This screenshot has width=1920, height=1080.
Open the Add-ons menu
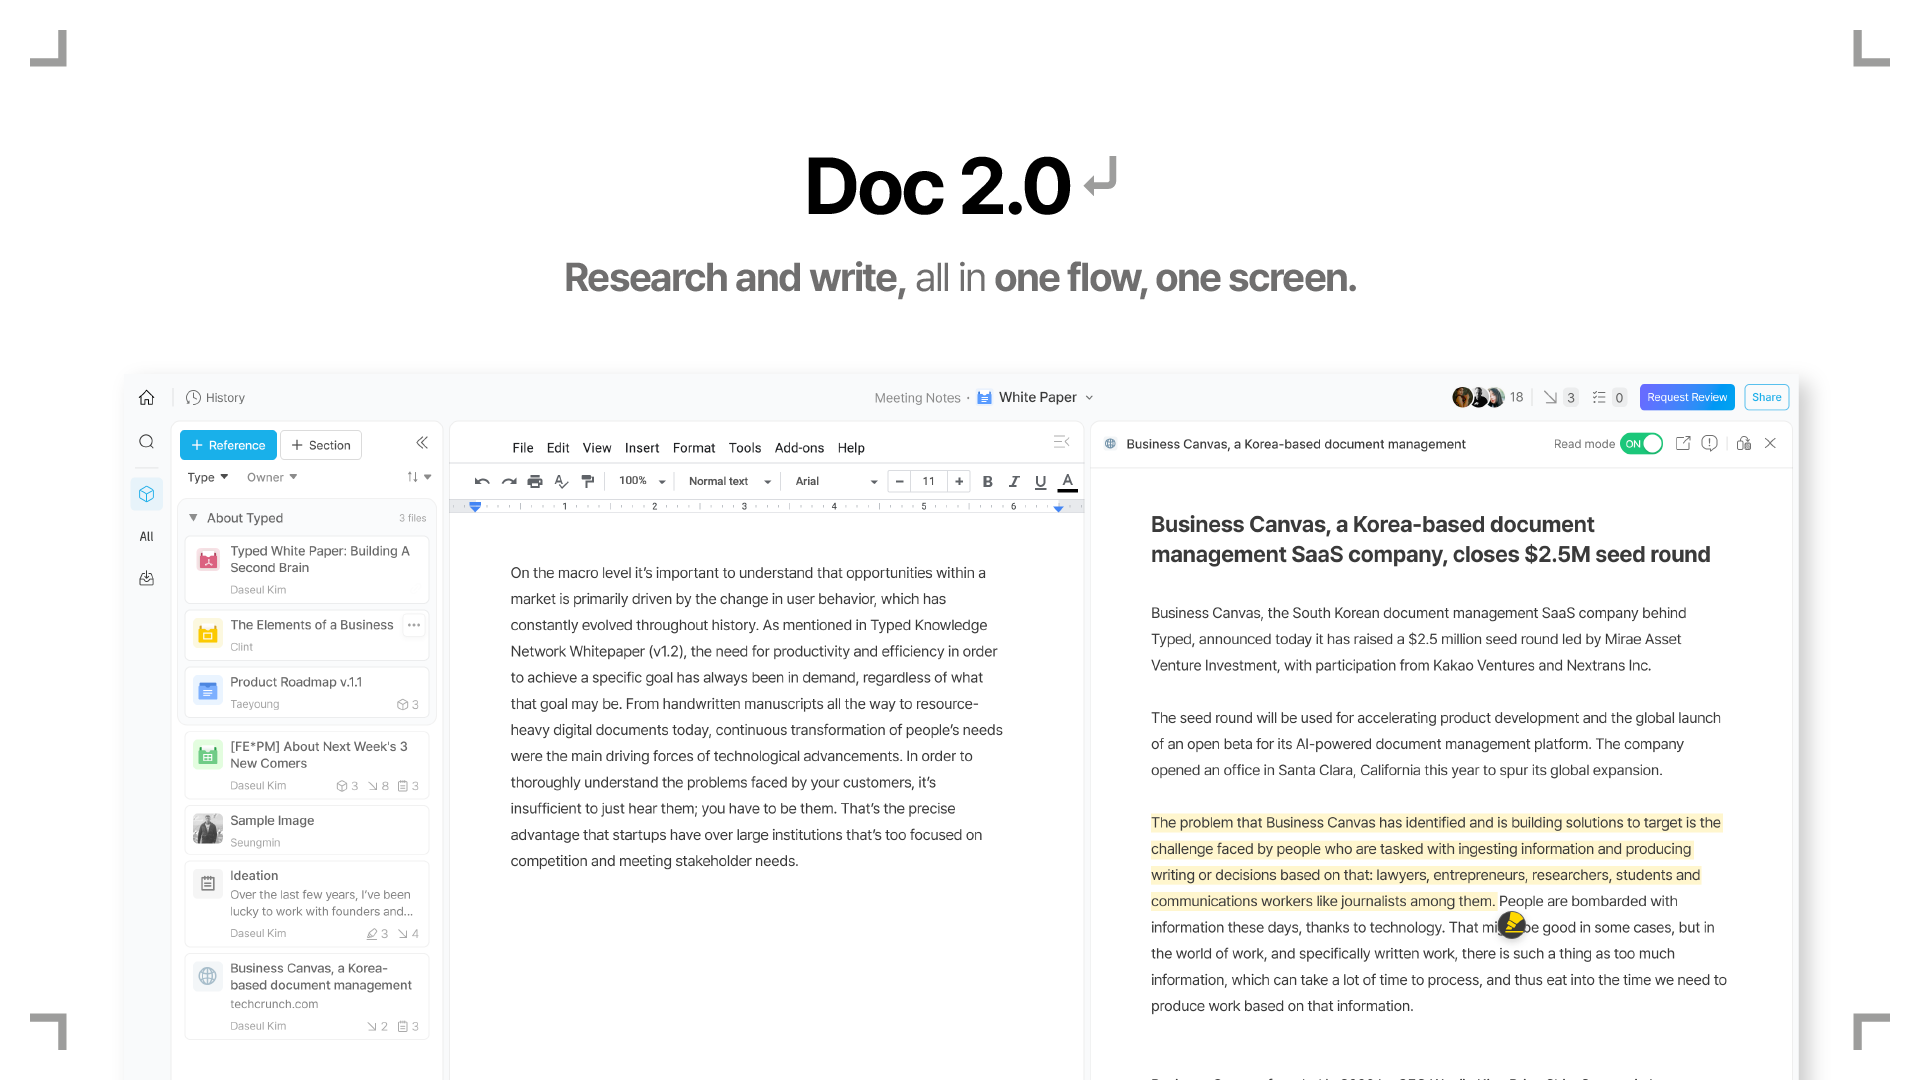[x=799, y=448]
